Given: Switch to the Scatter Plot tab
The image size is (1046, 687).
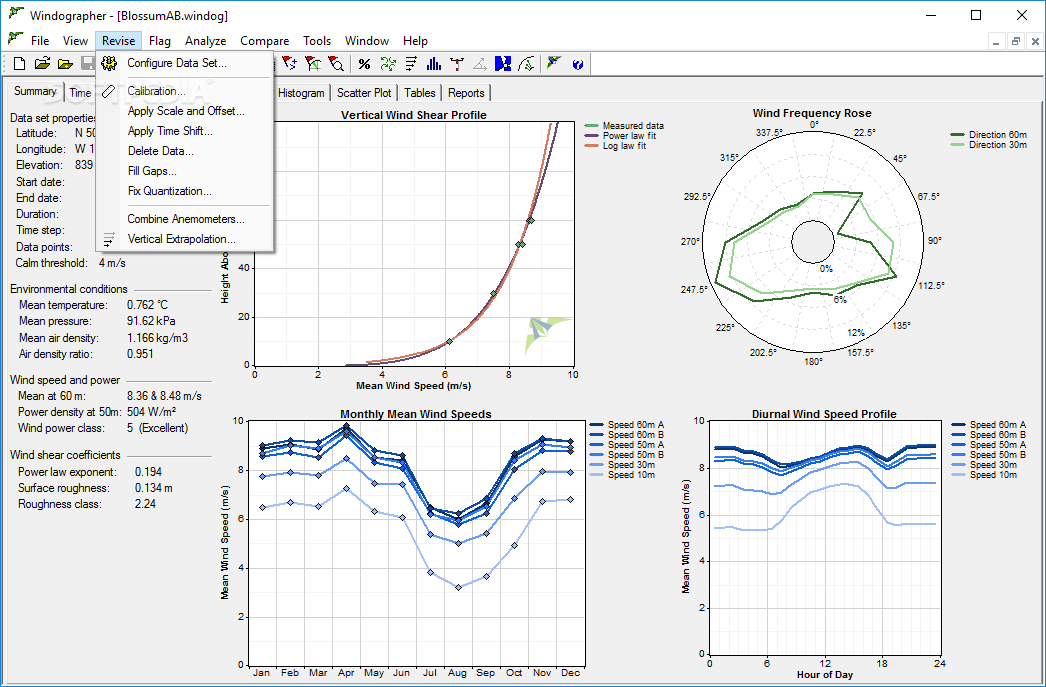Looking at the screenshot, I should click(x=364, y=93).
